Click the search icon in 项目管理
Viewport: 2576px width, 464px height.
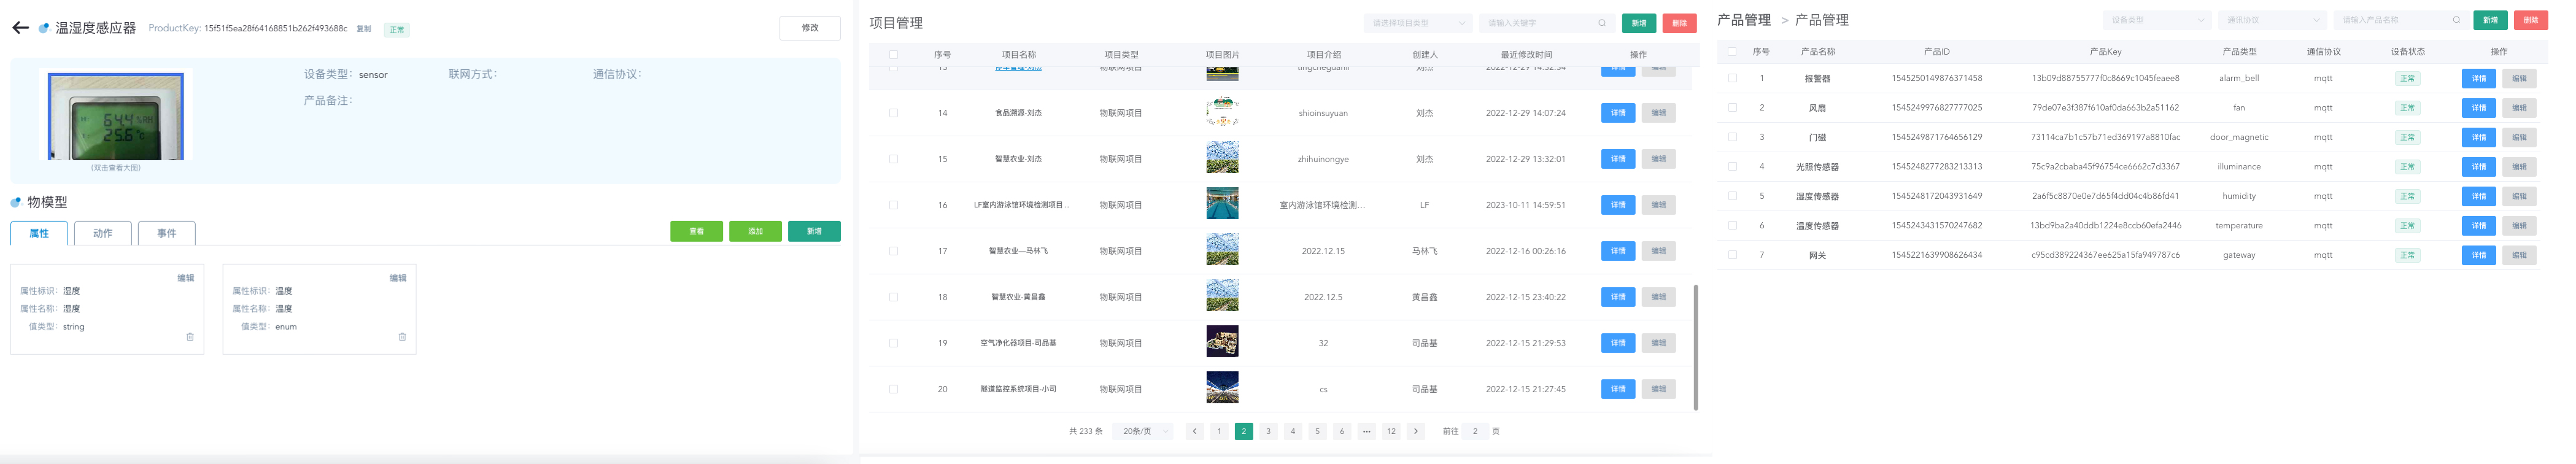[1602, 23]
